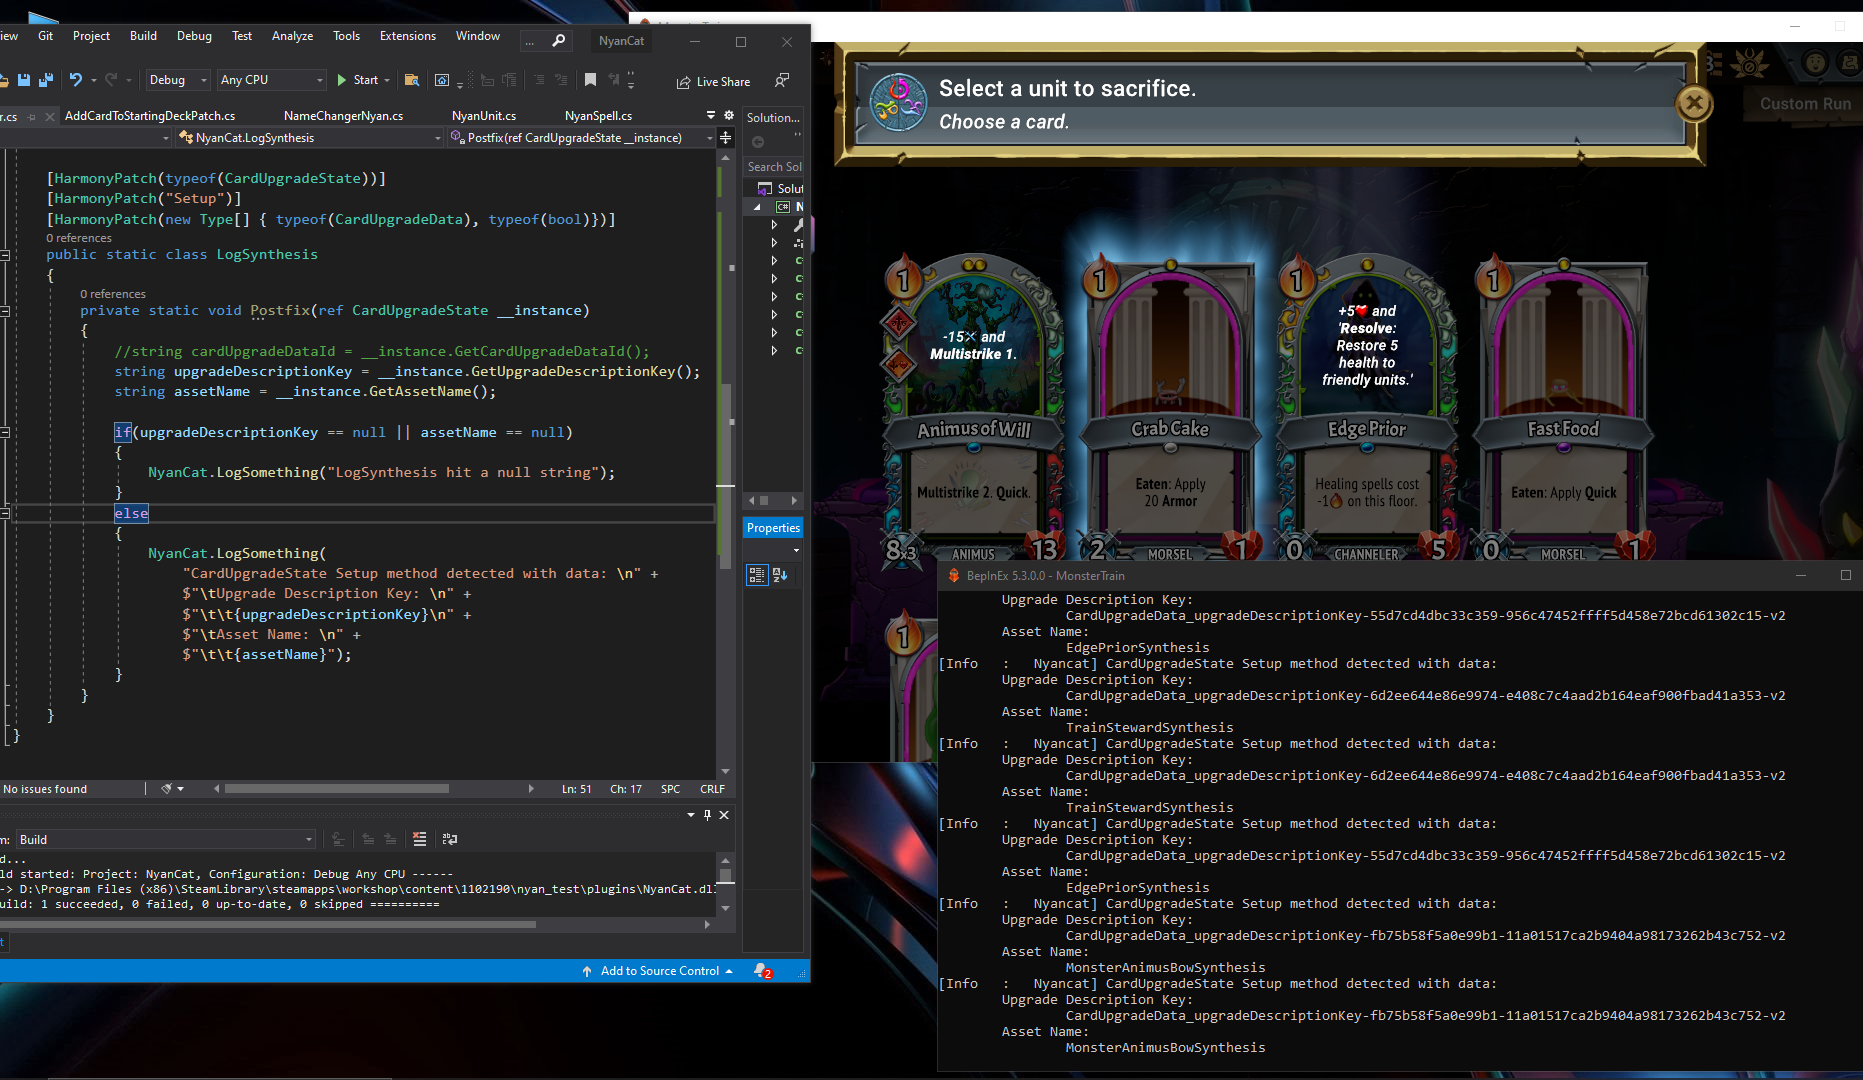
Task: Click Add to Source Control
Action: click(659, 971)
